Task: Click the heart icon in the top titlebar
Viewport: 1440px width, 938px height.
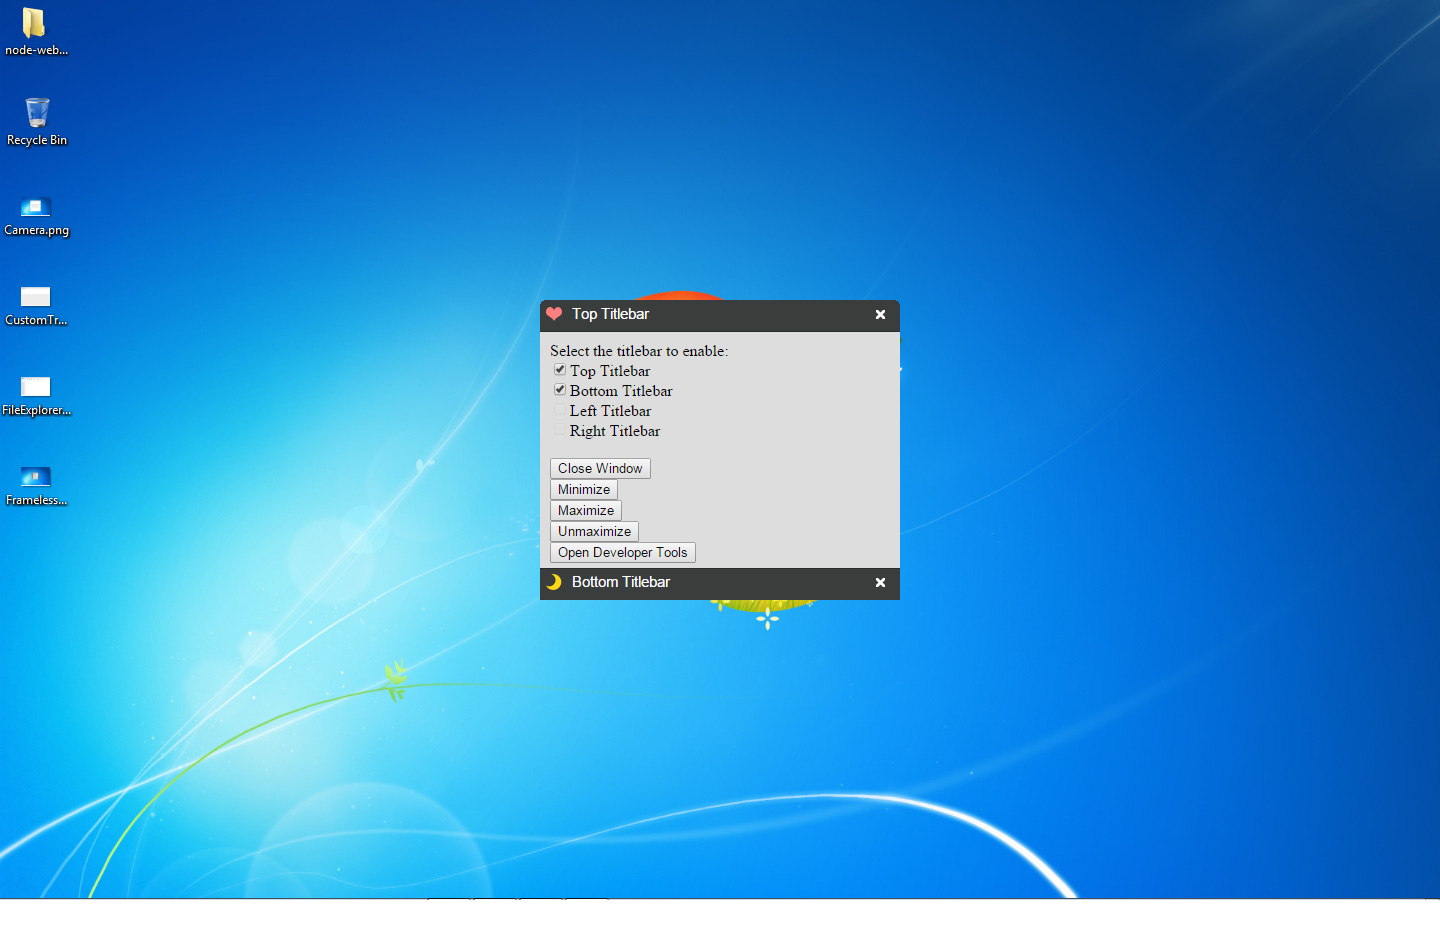Action: (554, 314)
